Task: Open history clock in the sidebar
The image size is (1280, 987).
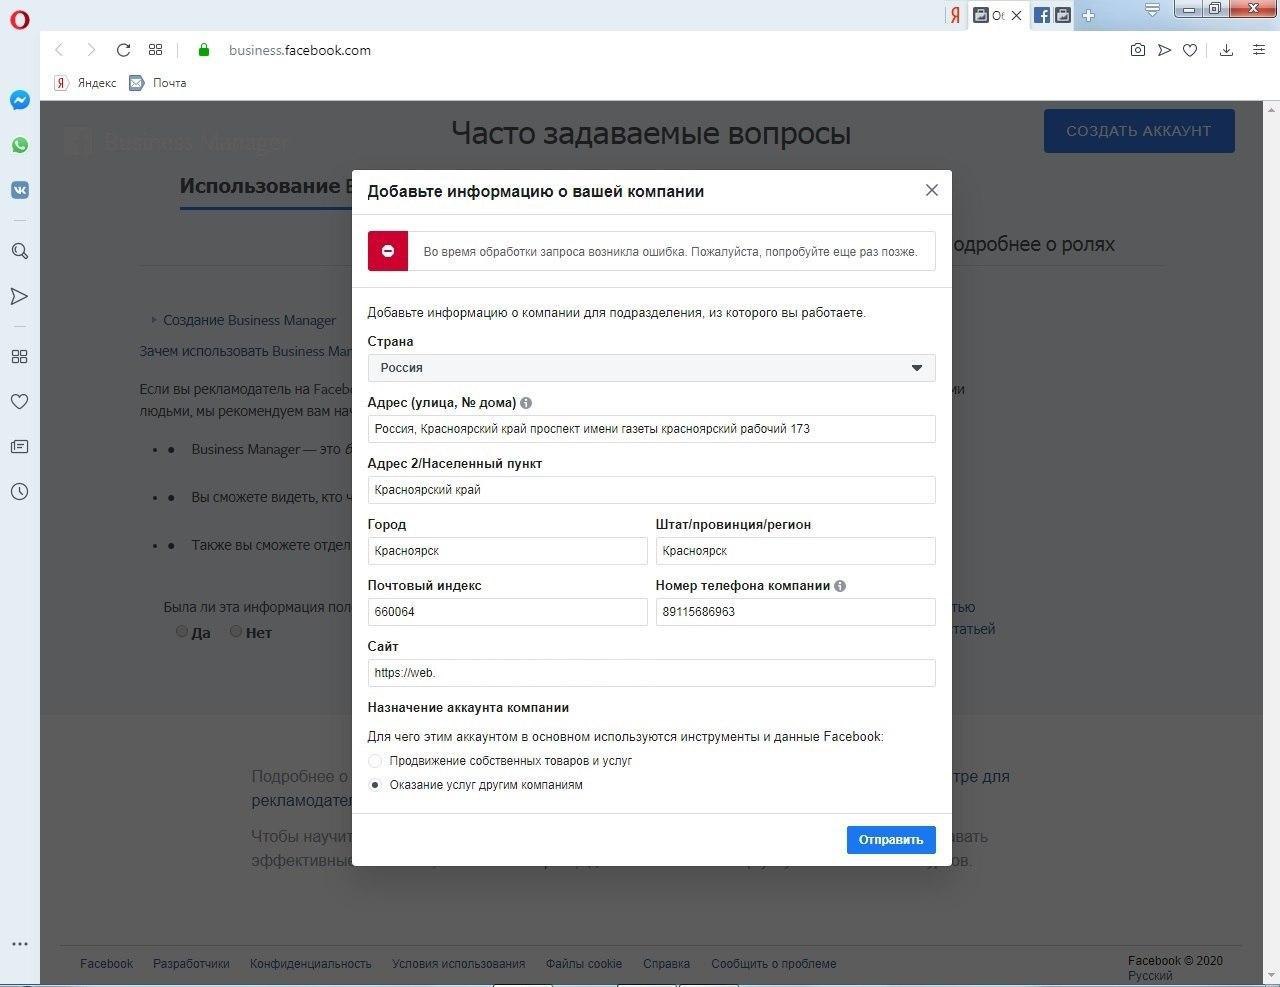Action: [19, 491]
